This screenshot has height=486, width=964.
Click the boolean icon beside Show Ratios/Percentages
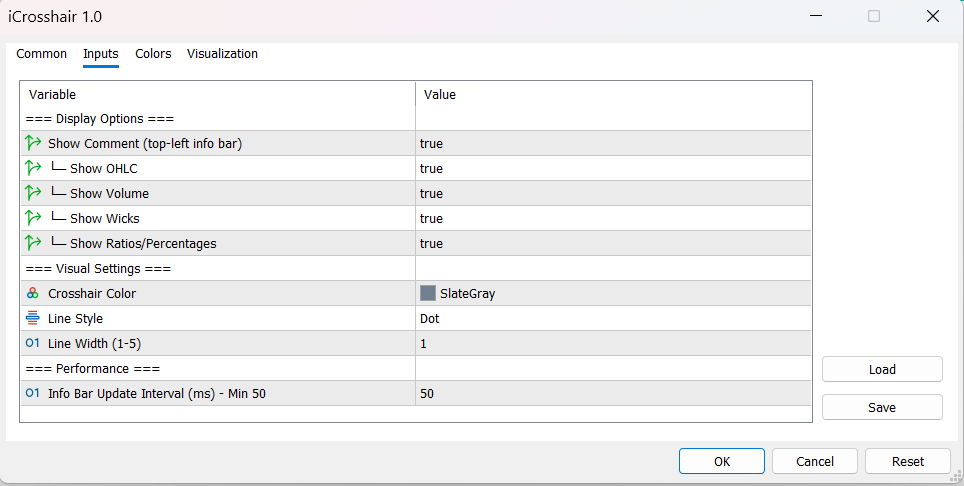pyautogui.click(x=33, y=243)
